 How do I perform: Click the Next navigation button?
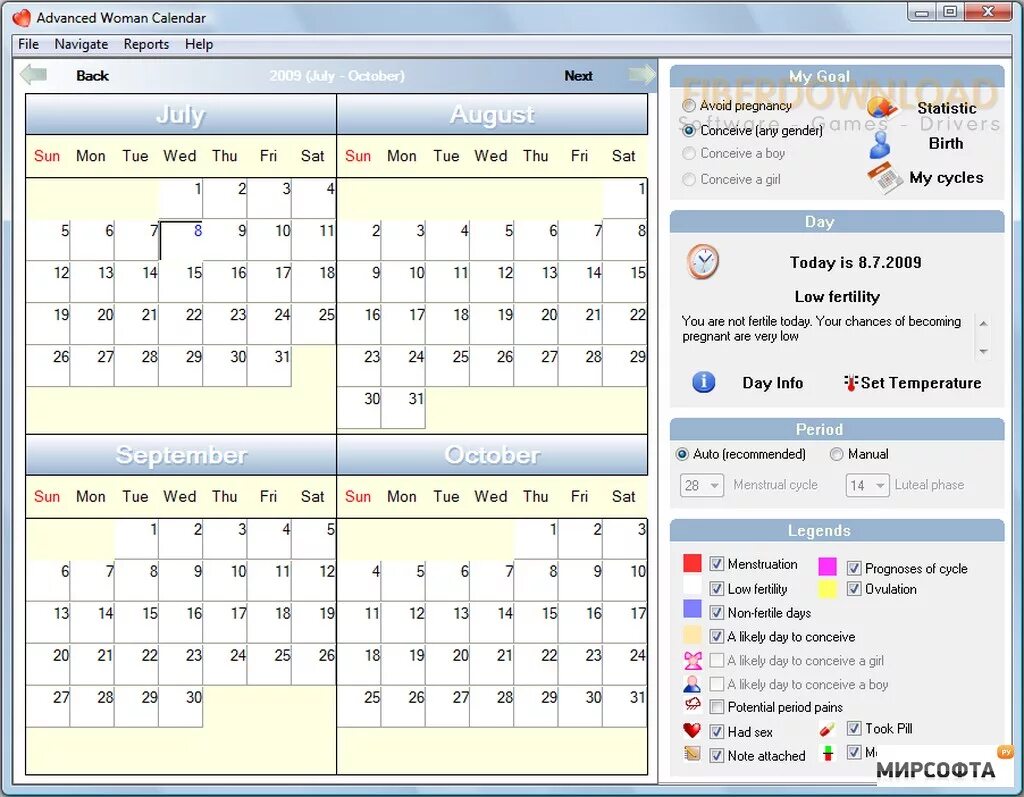579,75
